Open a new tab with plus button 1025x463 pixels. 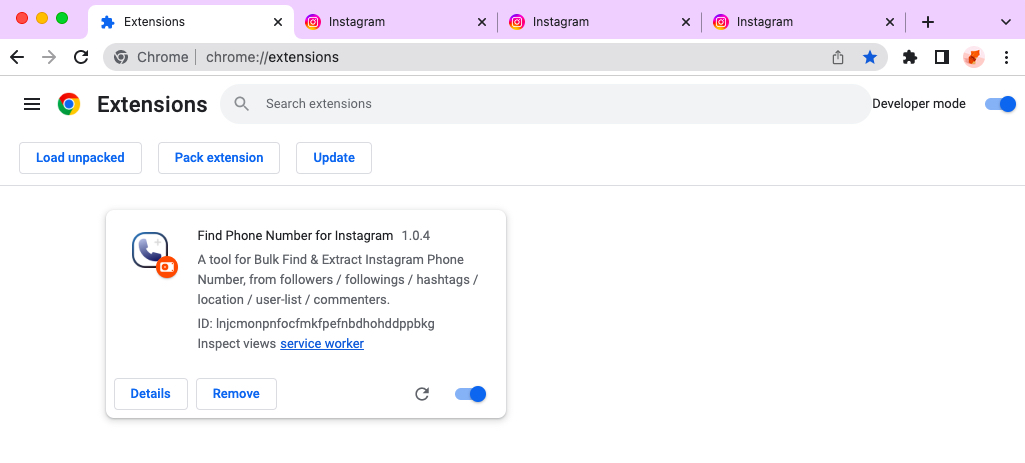pyautogui.click(x=928, y=21)
